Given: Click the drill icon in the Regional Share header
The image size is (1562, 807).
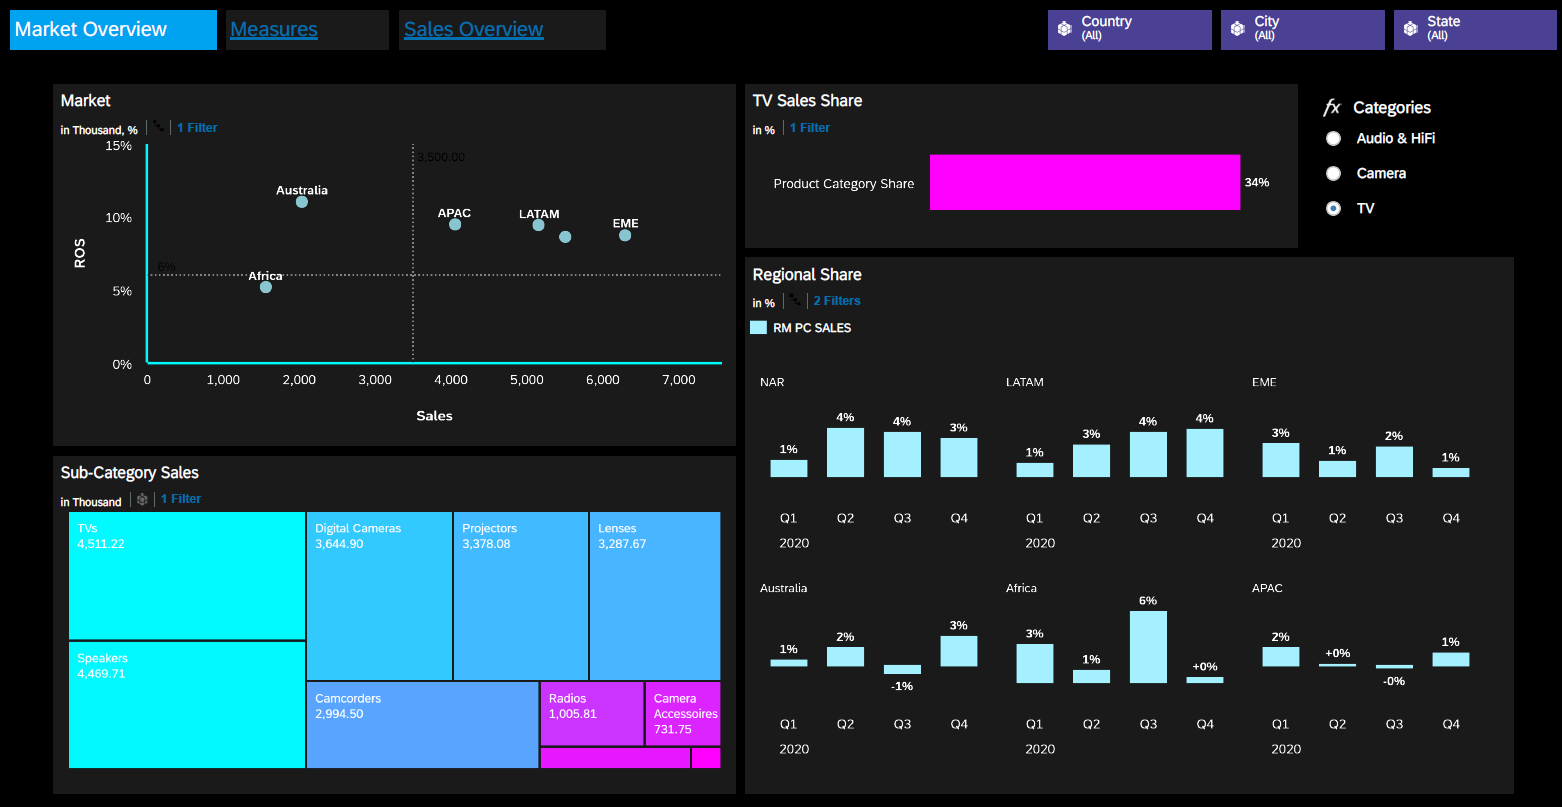Looking at the screenshot, I should click(x=793, y=300).
